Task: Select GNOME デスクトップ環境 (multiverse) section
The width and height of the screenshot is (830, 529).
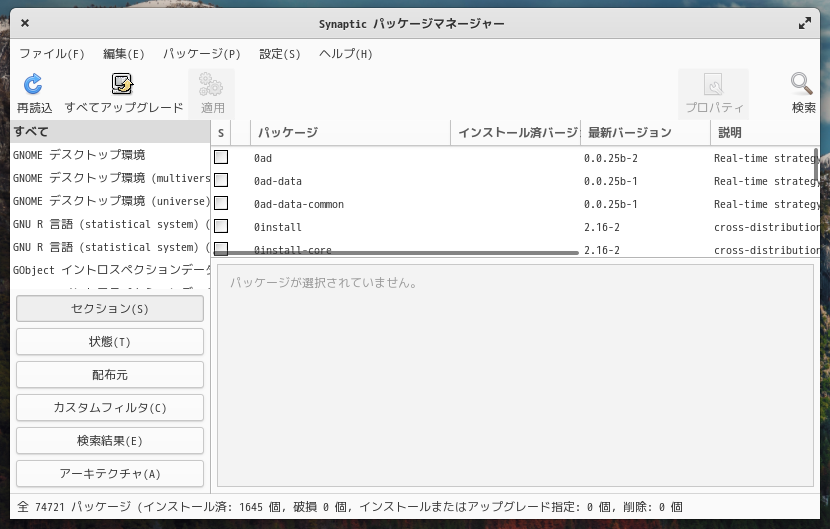Action: pos(110,178)
